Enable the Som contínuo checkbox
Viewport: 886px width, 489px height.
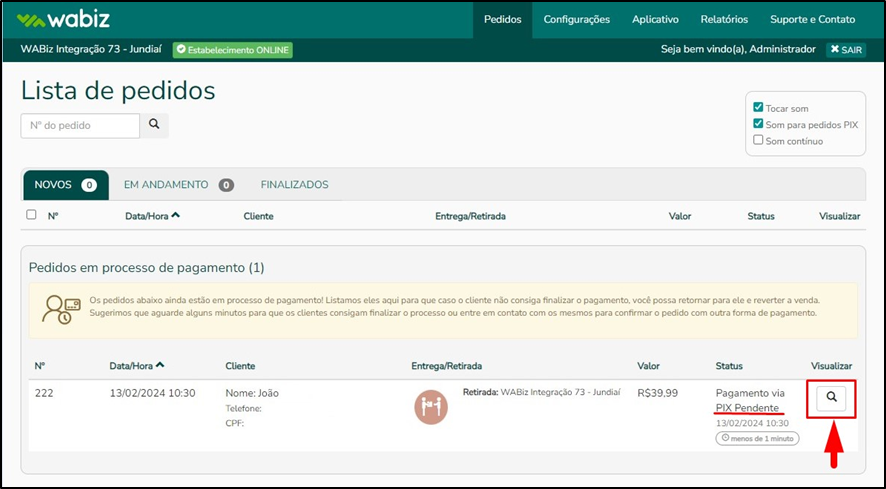pos(758,140)
